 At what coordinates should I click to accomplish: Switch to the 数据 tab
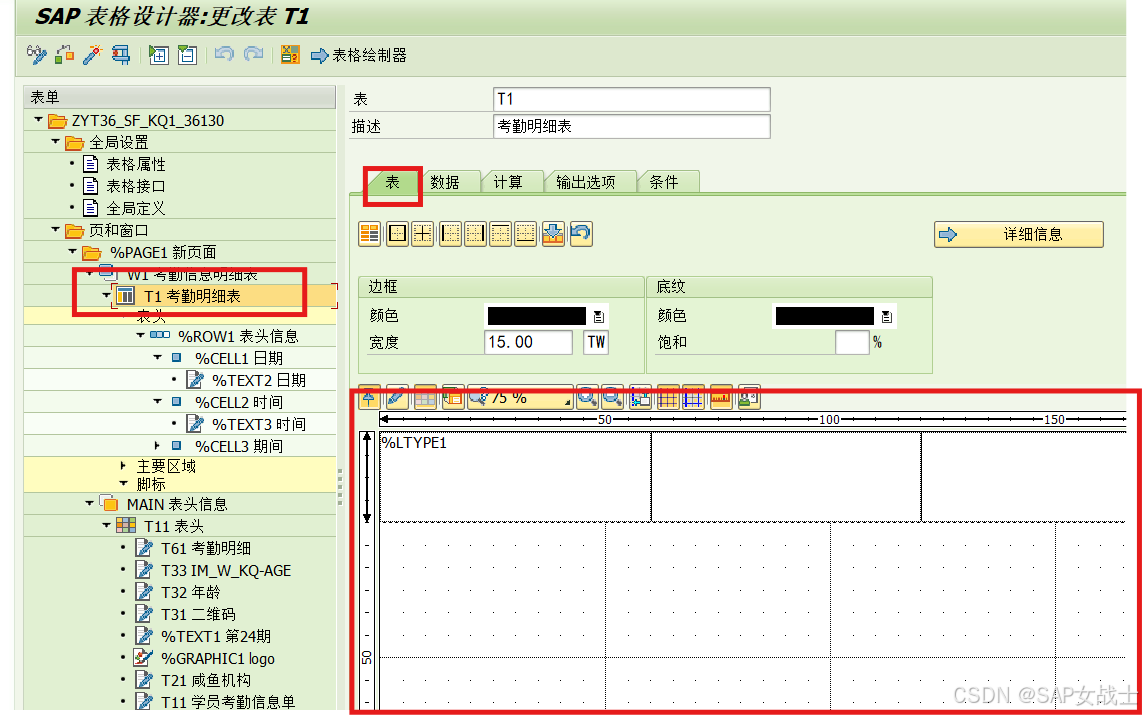coord(445,182)
